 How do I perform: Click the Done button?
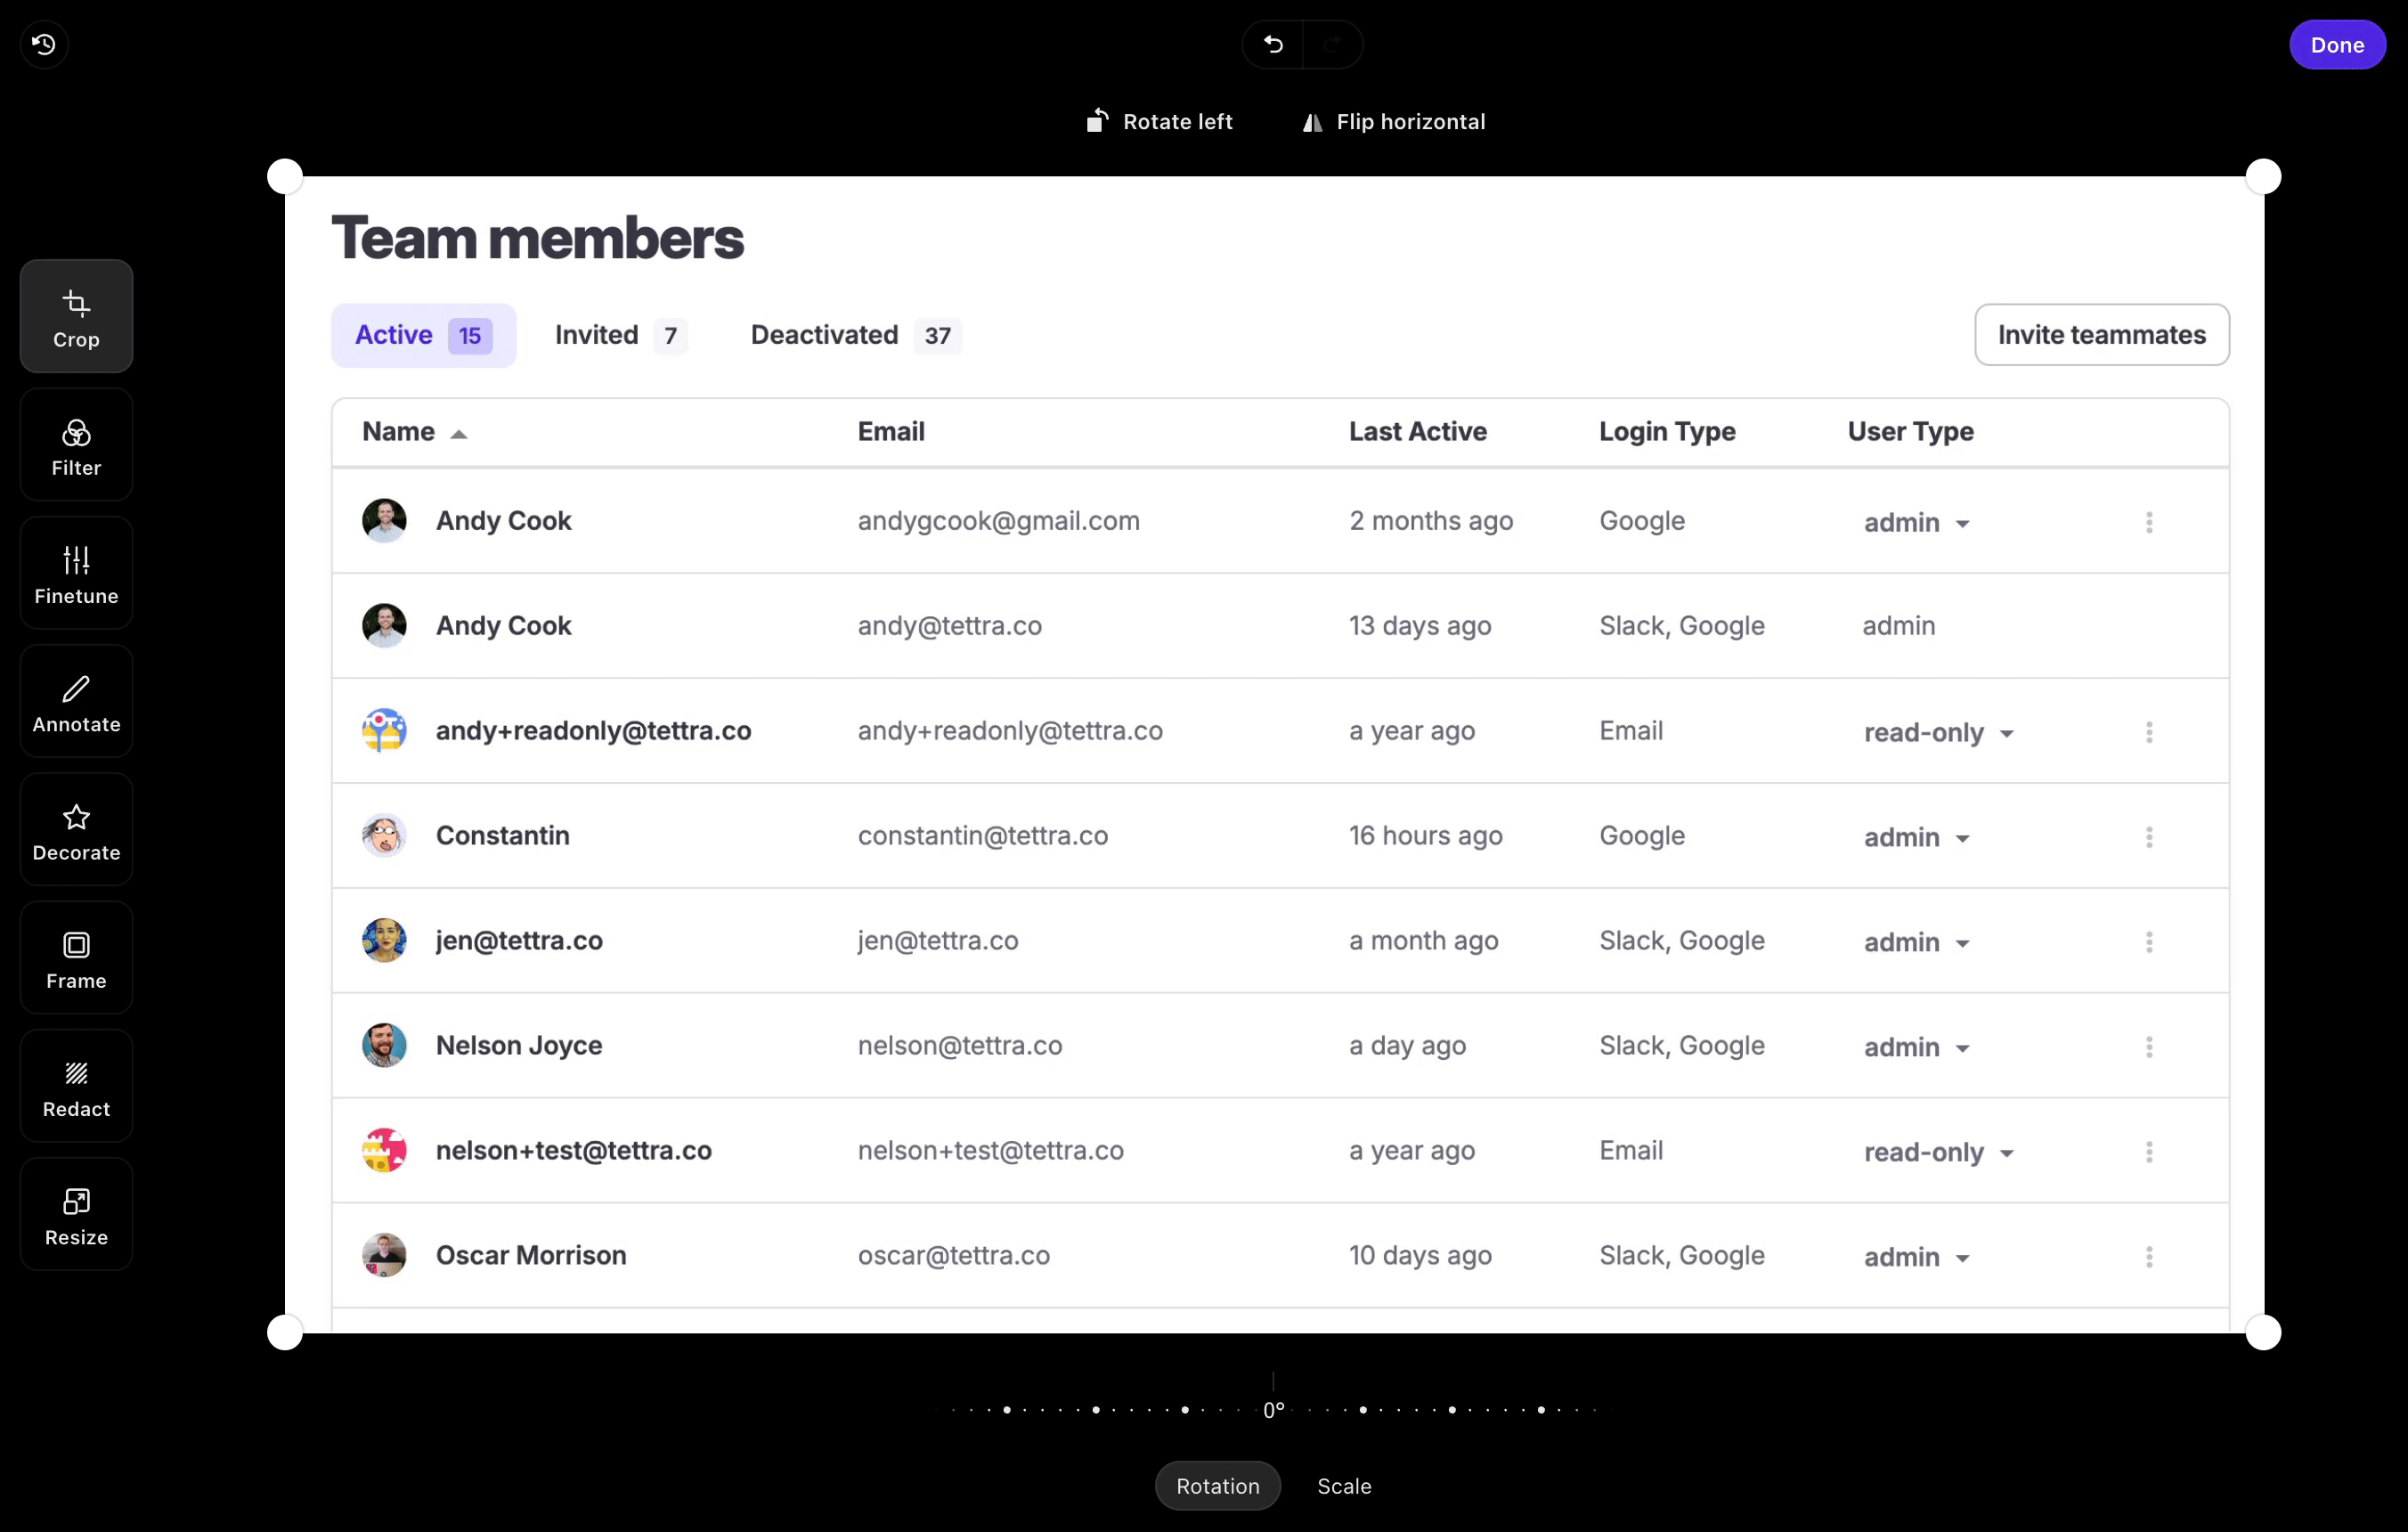[x=2336, y=45]
